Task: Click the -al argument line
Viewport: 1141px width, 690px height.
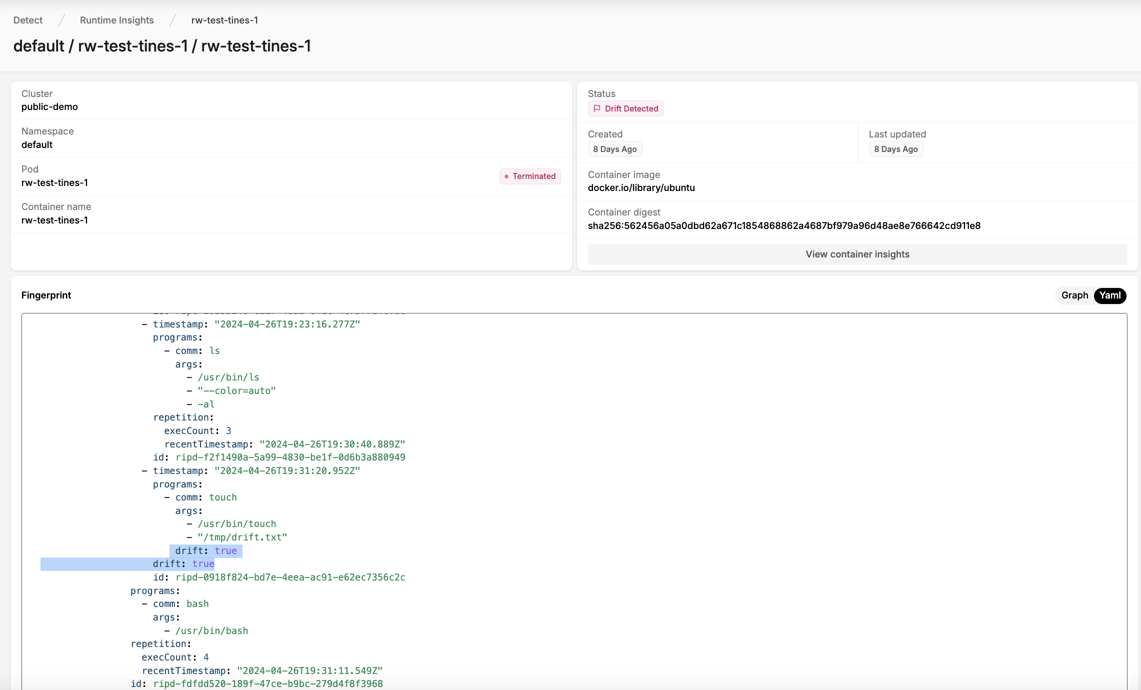Action: tap(200, 405)
